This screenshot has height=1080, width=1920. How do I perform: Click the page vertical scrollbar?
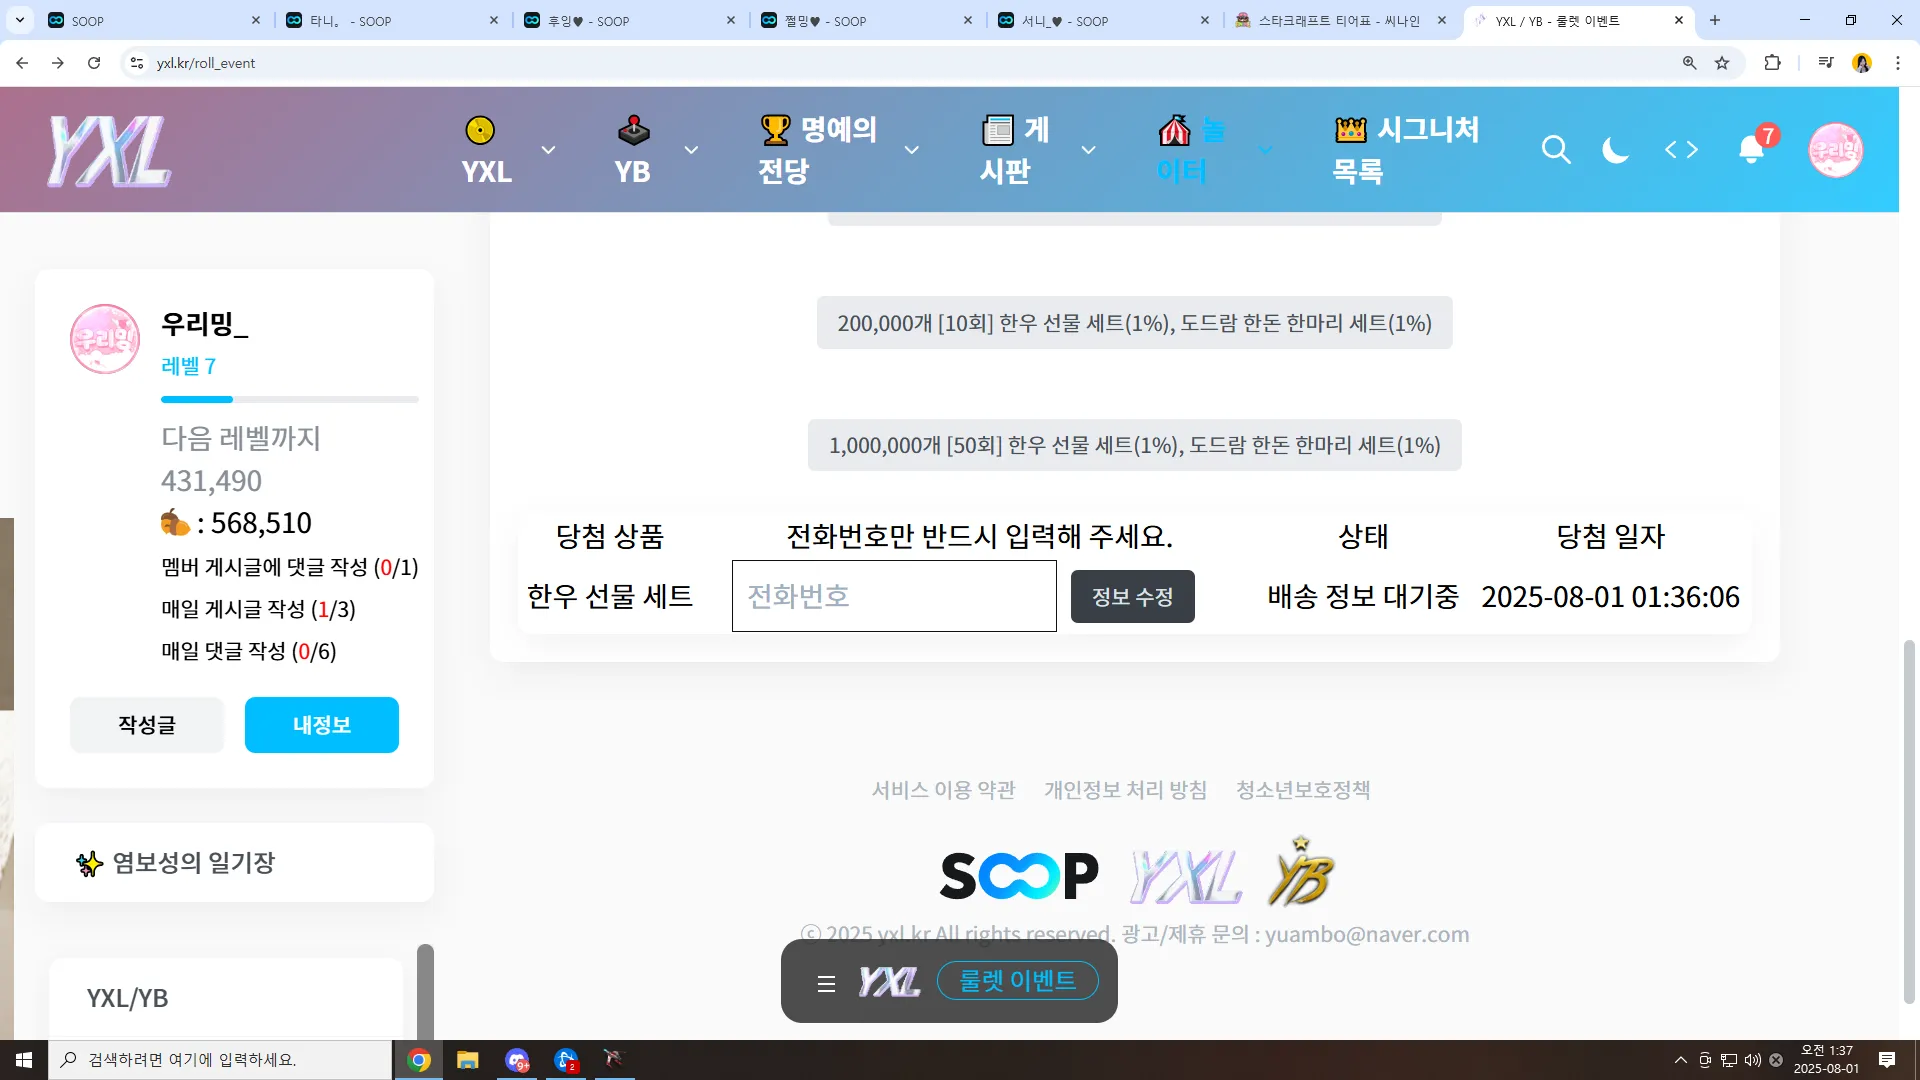1908,820
